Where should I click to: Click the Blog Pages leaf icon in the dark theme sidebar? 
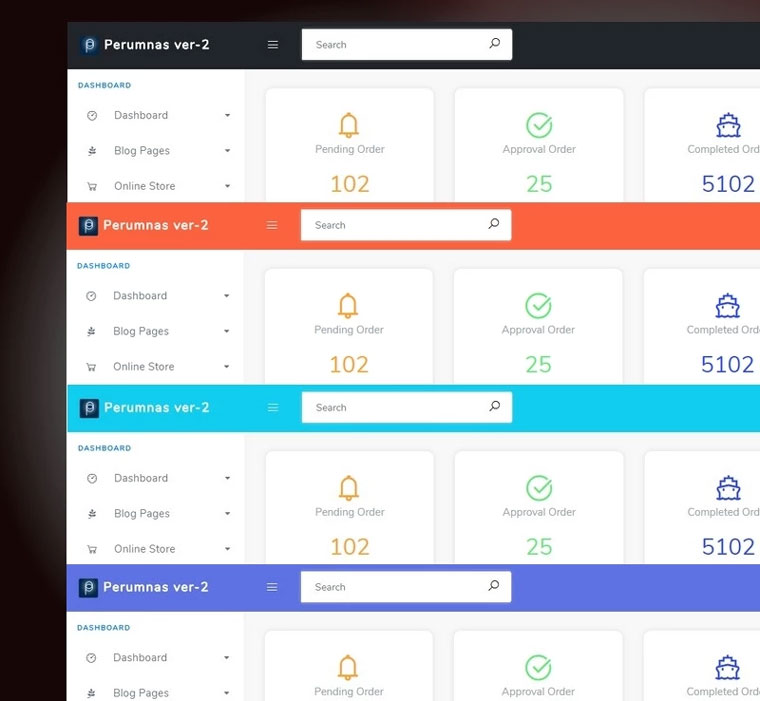coord(92,151)
